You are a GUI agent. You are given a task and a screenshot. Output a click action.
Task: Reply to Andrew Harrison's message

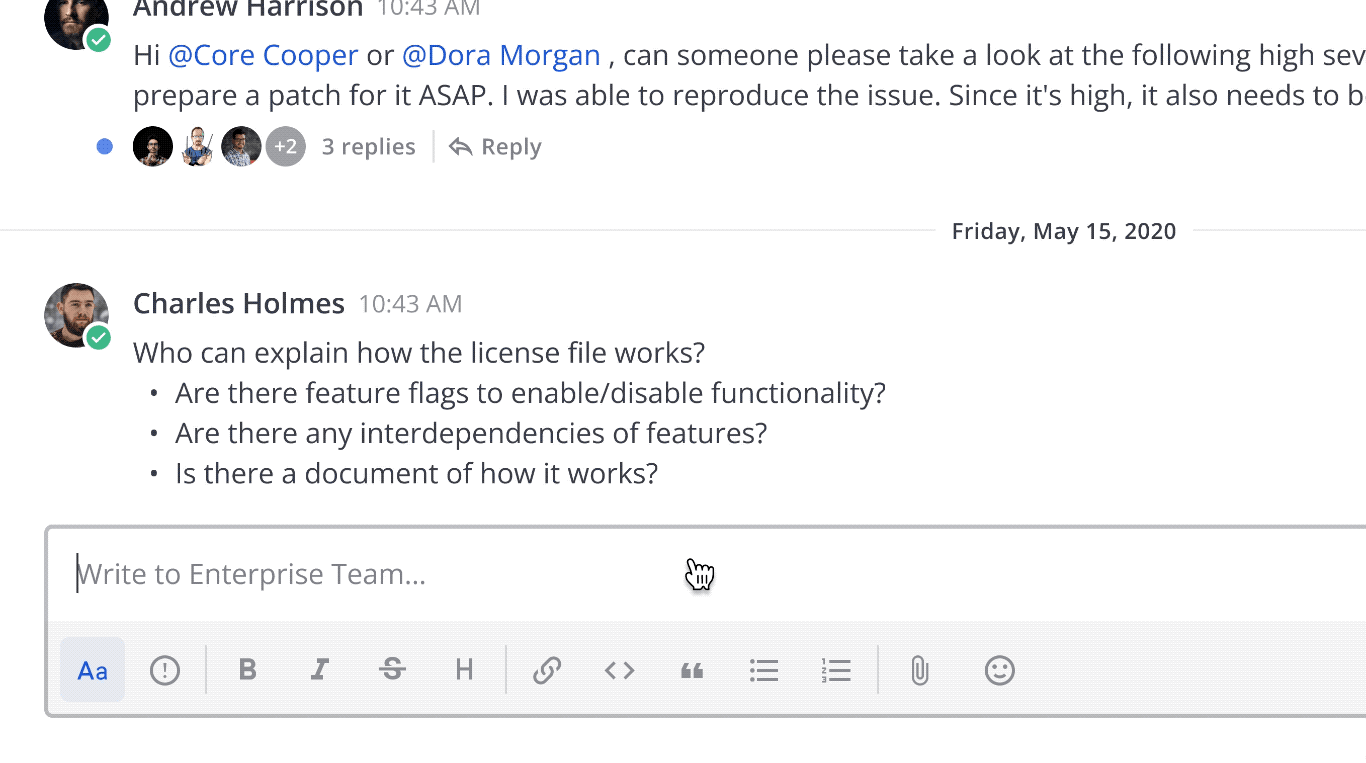point(496,147)
